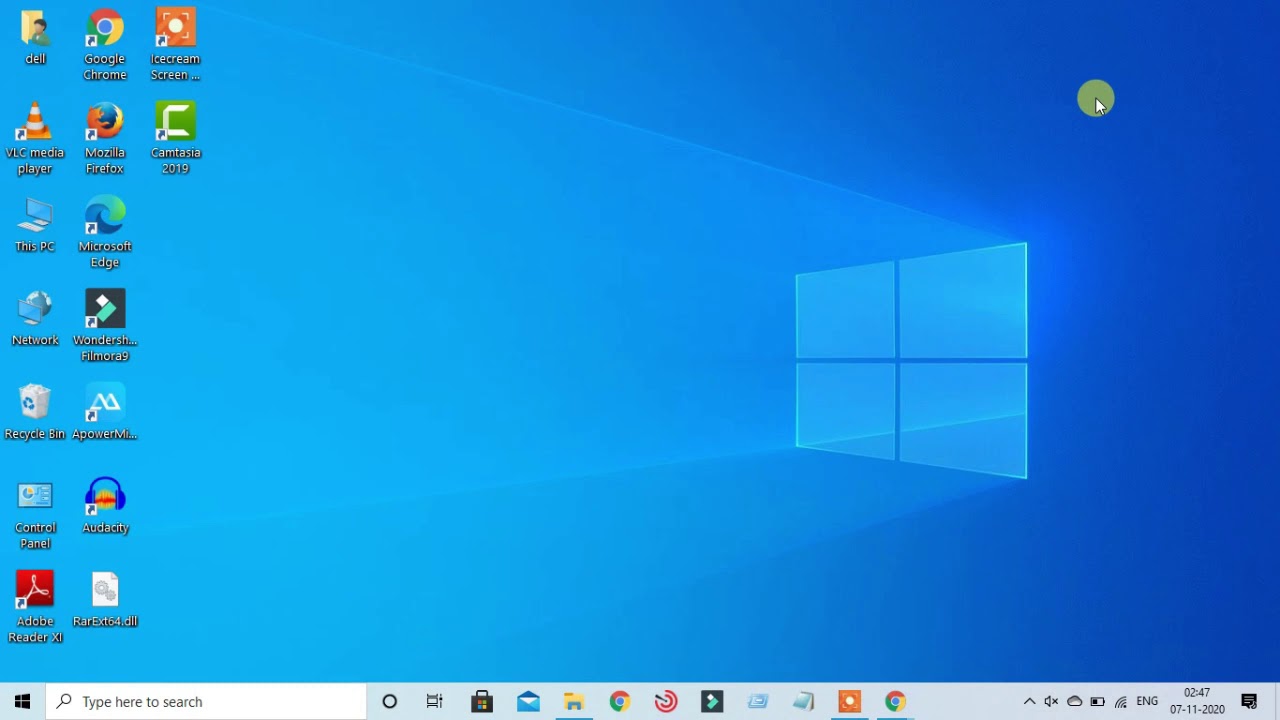Check battery status in the system tray
The width and height of the screenshot is (1280, 720).
(x=1097, y=701)
